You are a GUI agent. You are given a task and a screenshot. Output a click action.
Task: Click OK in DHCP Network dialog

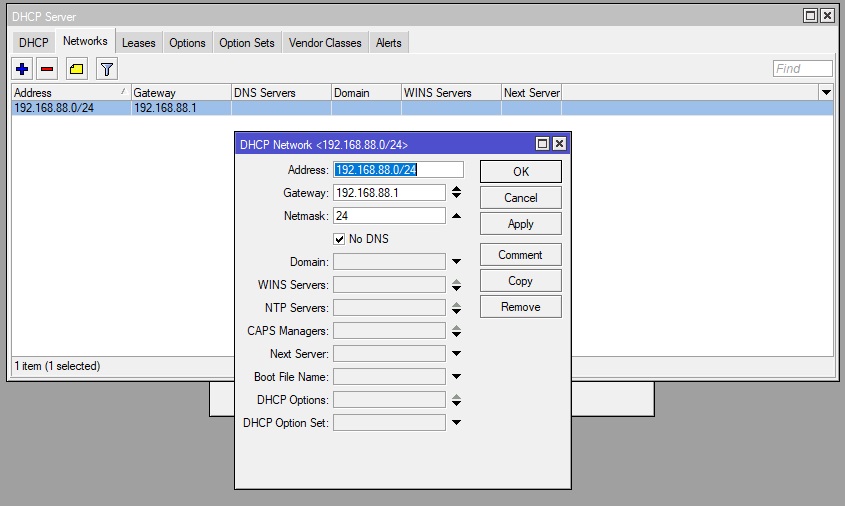coord(521,171)
